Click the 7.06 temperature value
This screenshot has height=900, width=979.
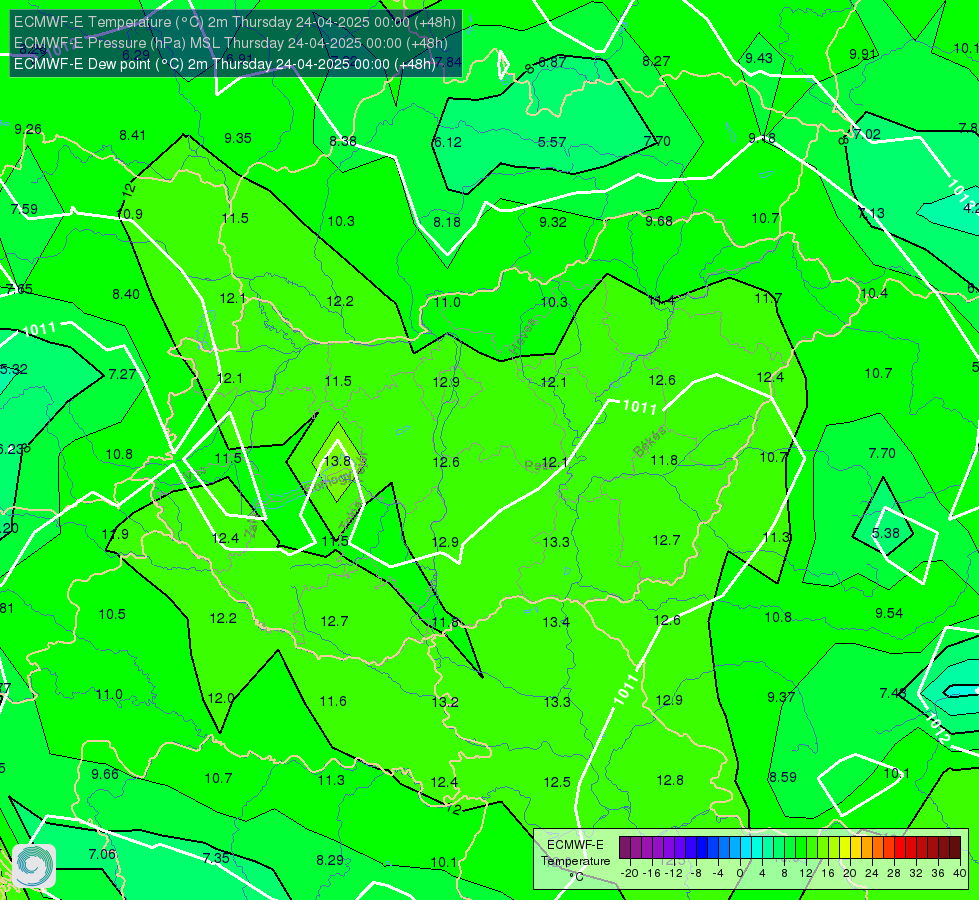102,854
